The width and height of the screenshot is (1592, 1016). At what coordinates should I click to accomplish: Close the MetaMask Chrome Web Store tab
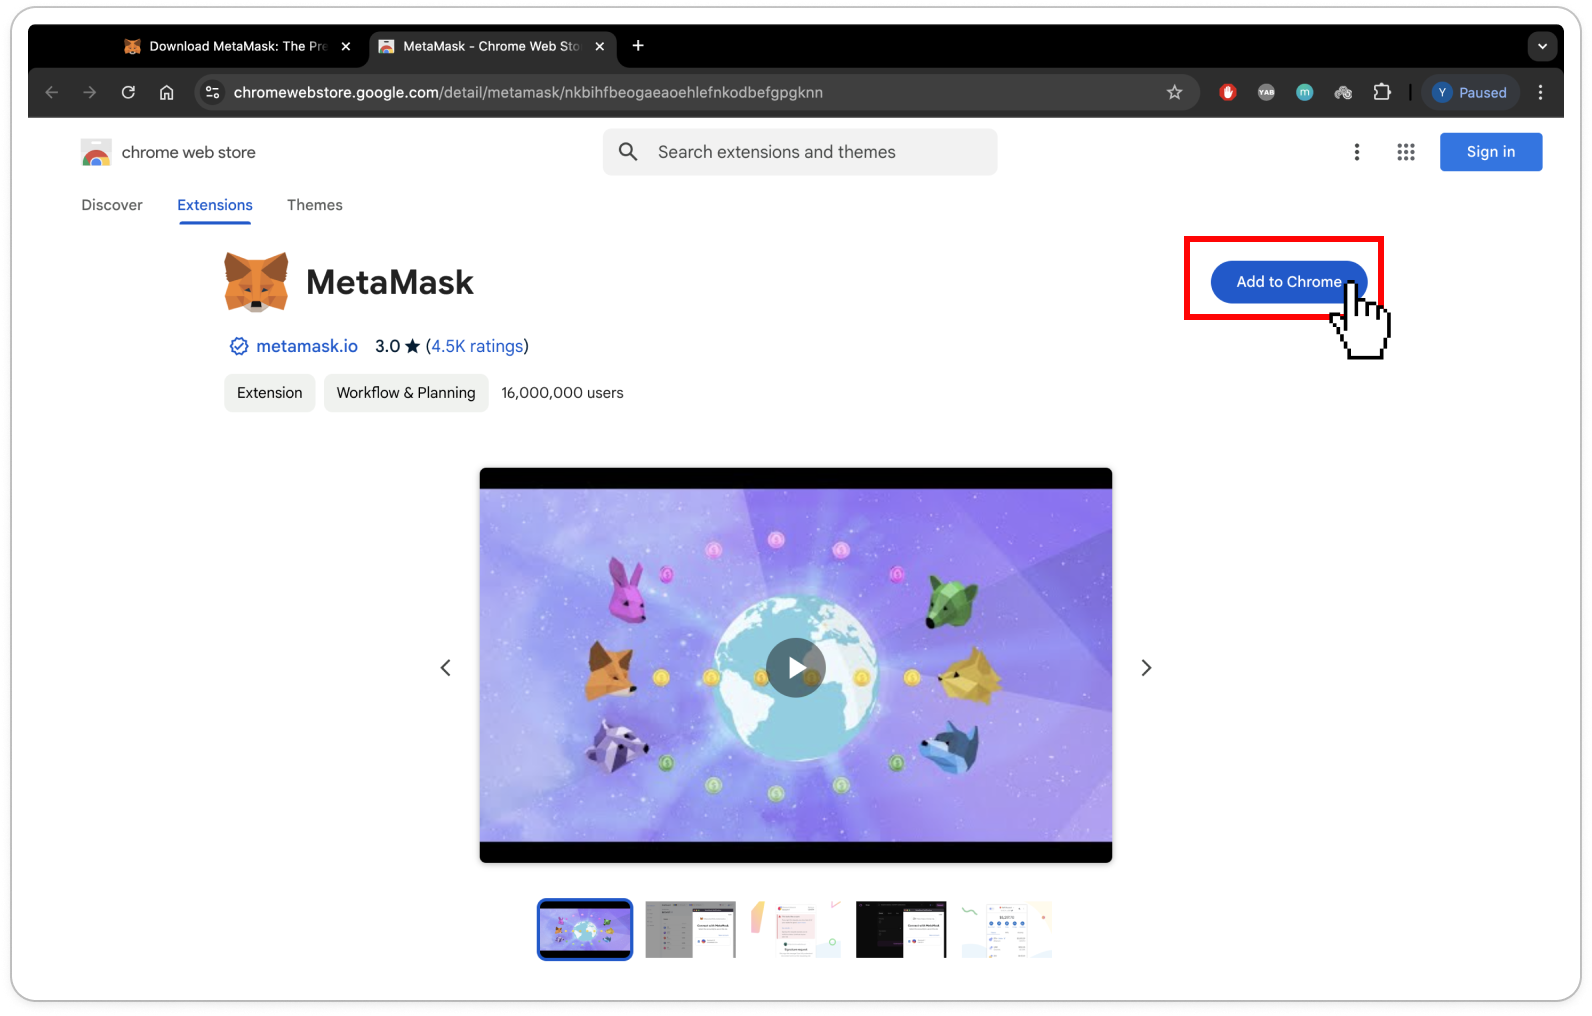click(x=600, y=46)
